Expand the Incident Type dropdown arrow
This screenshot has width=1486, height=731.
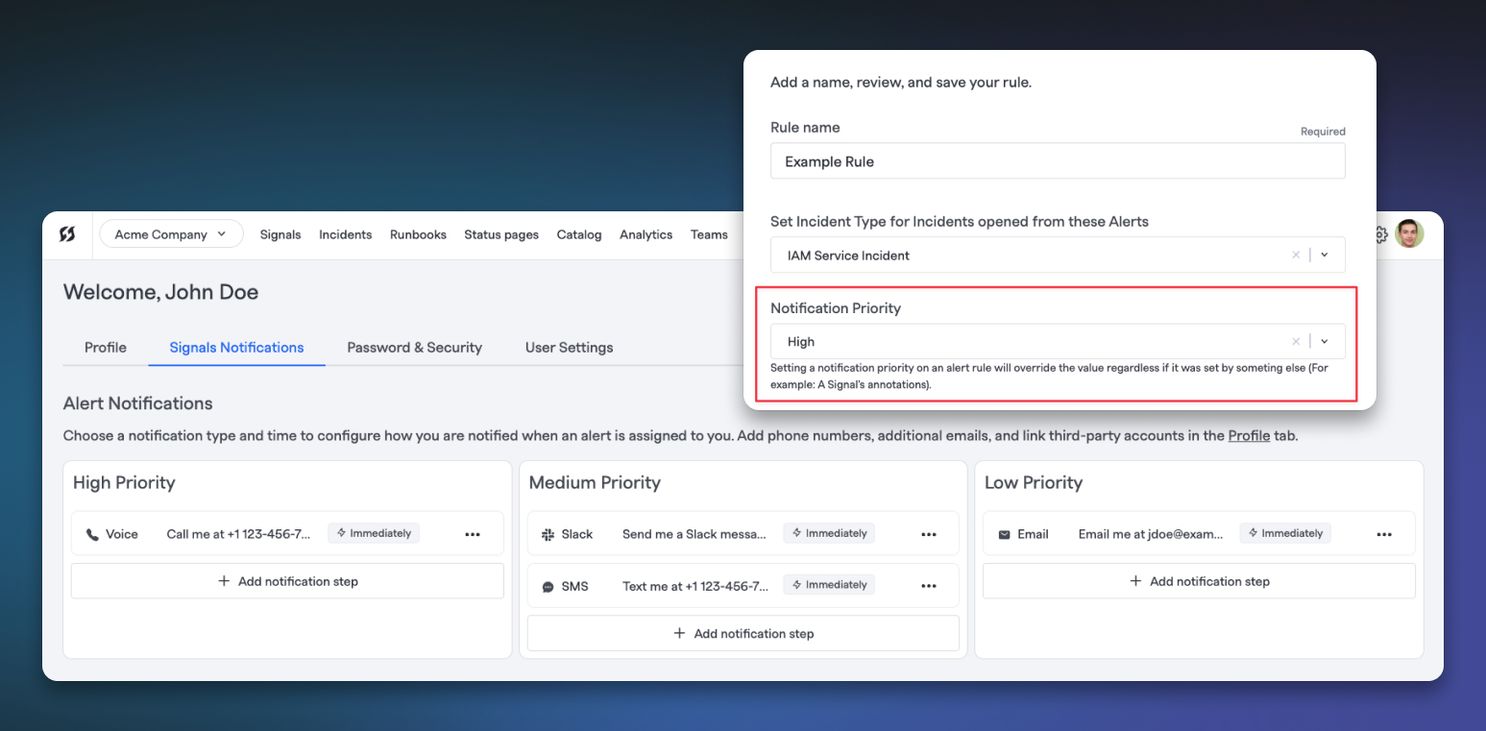point(1325,255)
